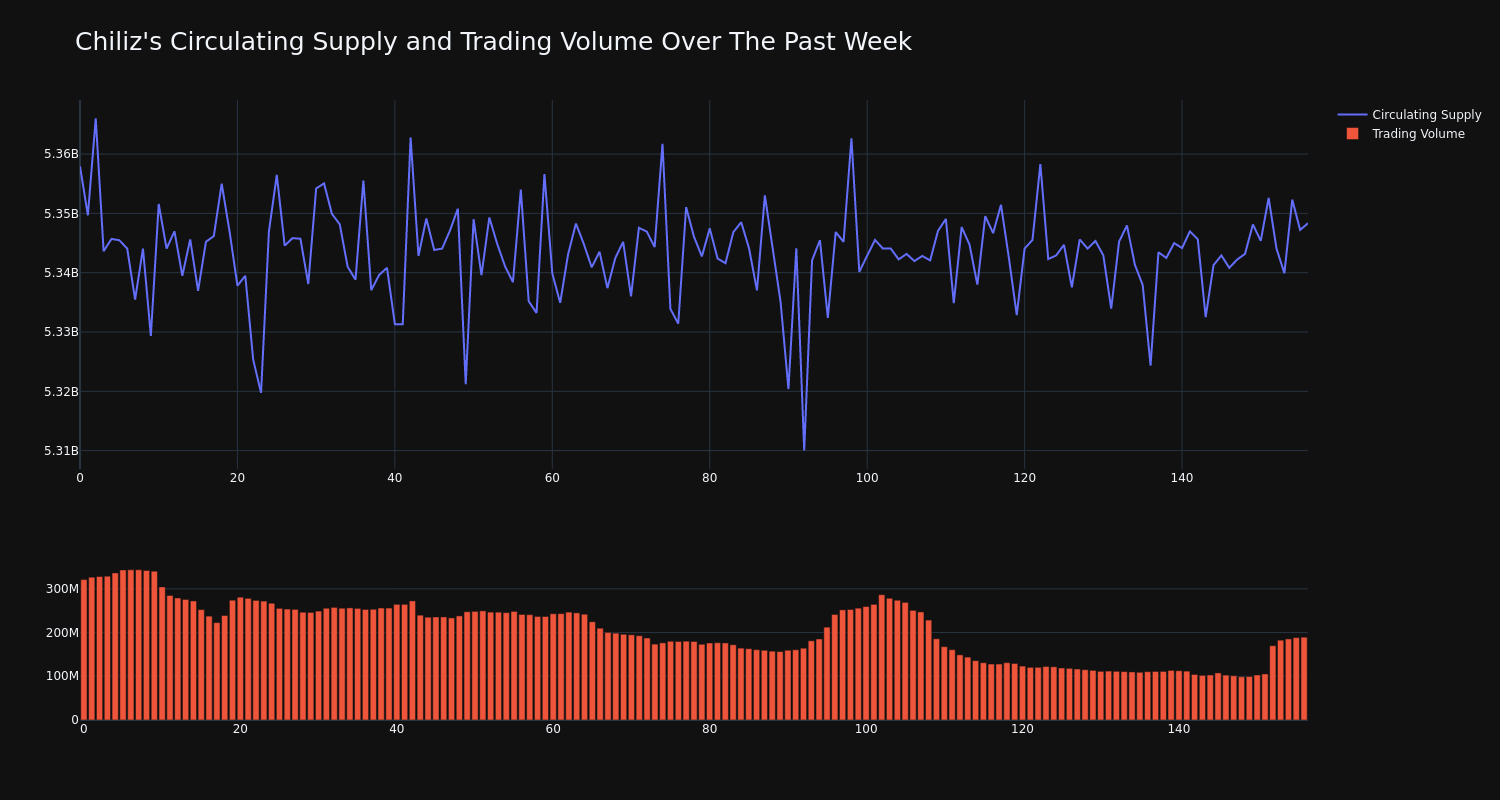Click x-axis tick 120 under volume chart
Viewport: 1500px width, 800px height.
(1022, 729)
